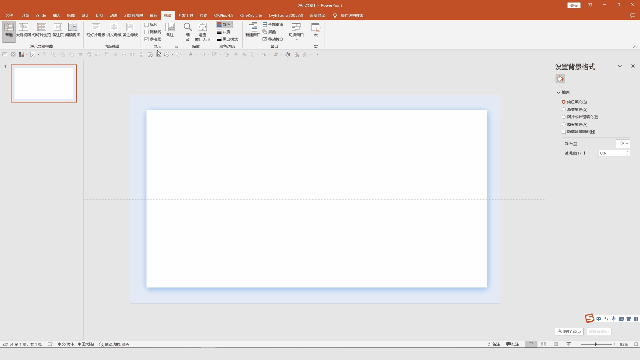Image resolution: width=640 pixels, height=360 pixels.
Task: Select the Gradient fill radio button
Action: (563, 109)
